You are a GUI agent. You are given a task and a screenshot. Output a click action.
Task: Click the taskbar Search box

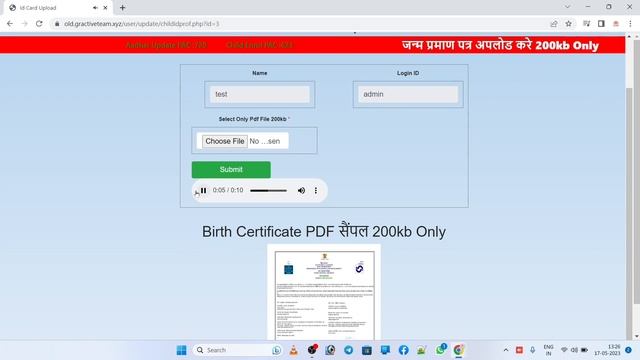pos(238,350)
